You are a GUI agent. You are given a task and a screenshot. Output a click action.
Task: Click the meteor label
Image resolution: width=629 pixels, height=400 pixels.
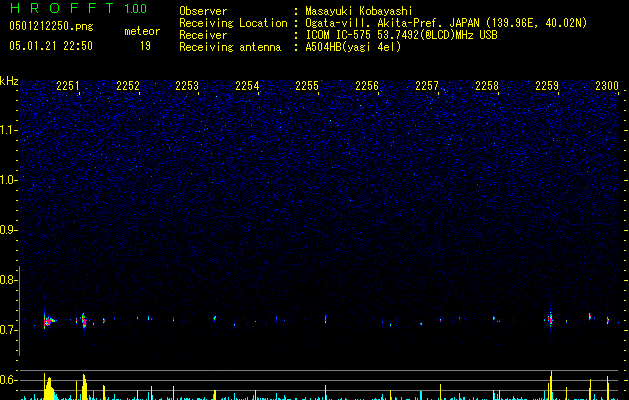pyautogui.click(x=142, y=31)
